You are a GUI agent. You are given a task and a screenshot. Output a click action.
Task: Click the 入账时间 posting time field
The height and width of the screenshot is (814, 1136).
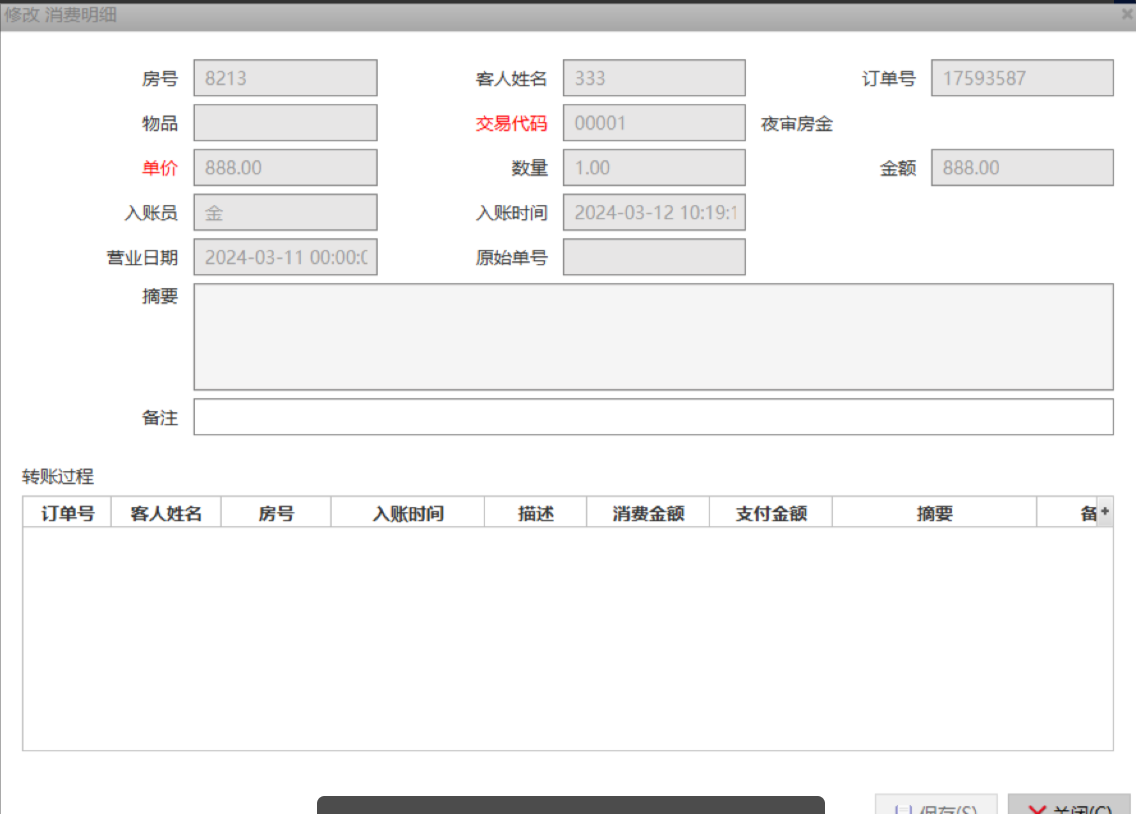click(x=654, y=212)
